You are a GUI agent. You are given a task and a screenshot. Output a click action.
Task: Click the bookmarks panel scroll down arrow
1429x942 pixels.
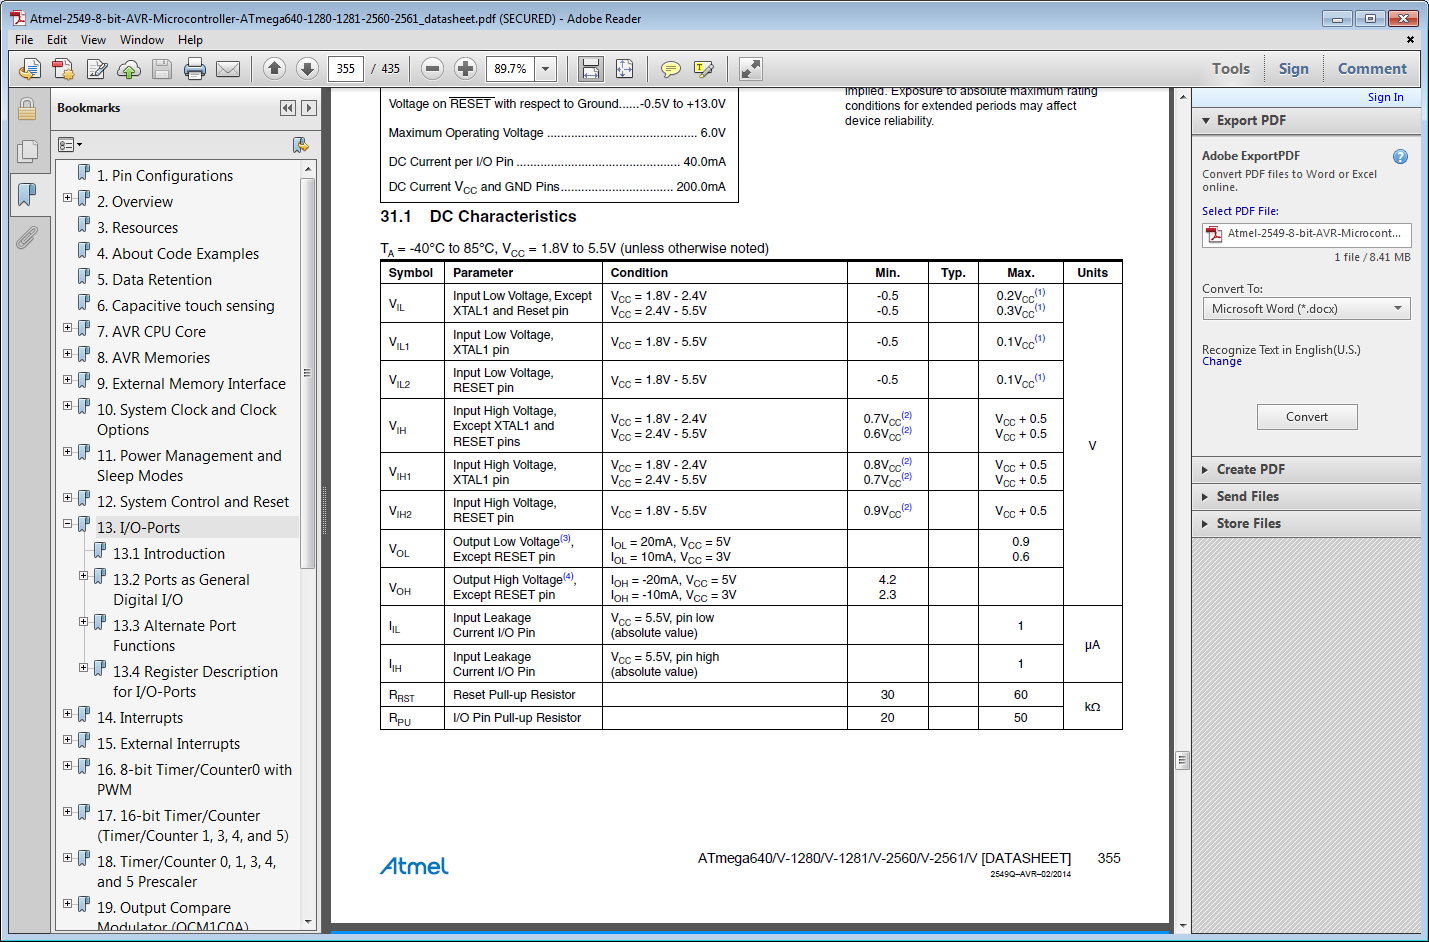308,922
